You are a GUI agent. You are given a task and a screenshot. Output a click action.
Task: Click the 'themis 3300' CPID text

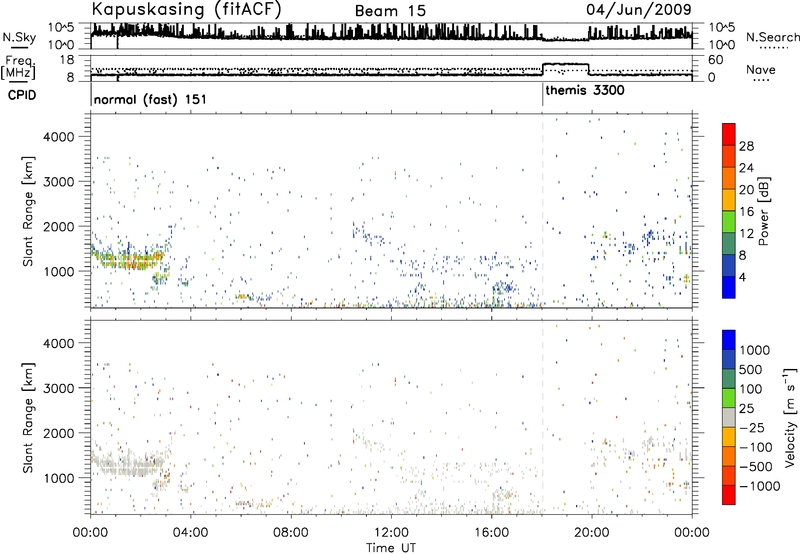(585, 91)
